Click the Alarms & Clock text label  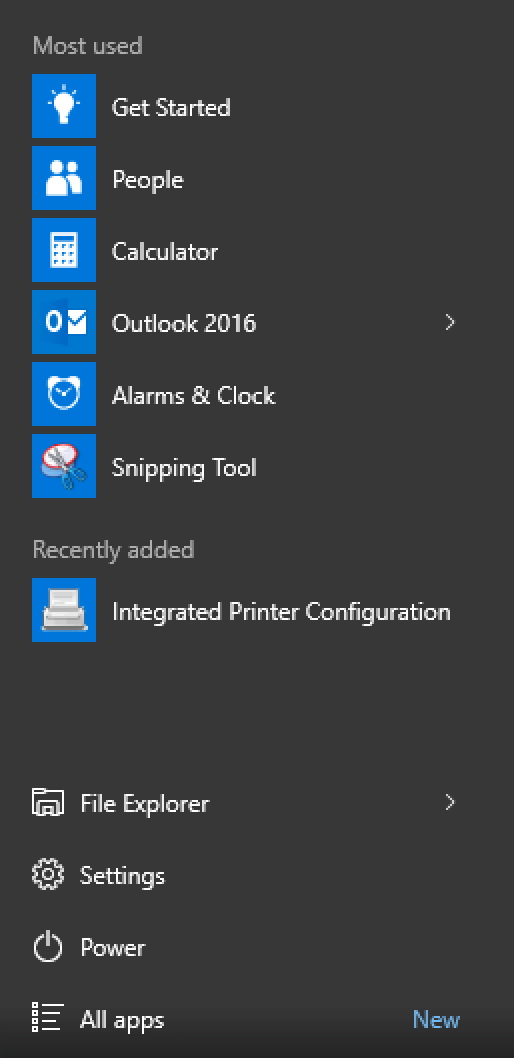[194, 395]
